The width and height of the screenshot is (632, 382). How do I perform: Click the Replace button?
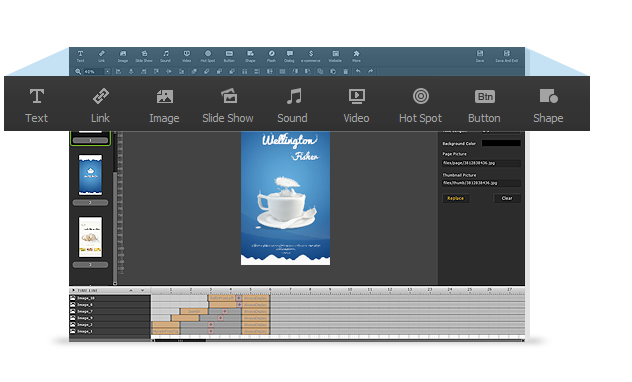tap(455, 198)
